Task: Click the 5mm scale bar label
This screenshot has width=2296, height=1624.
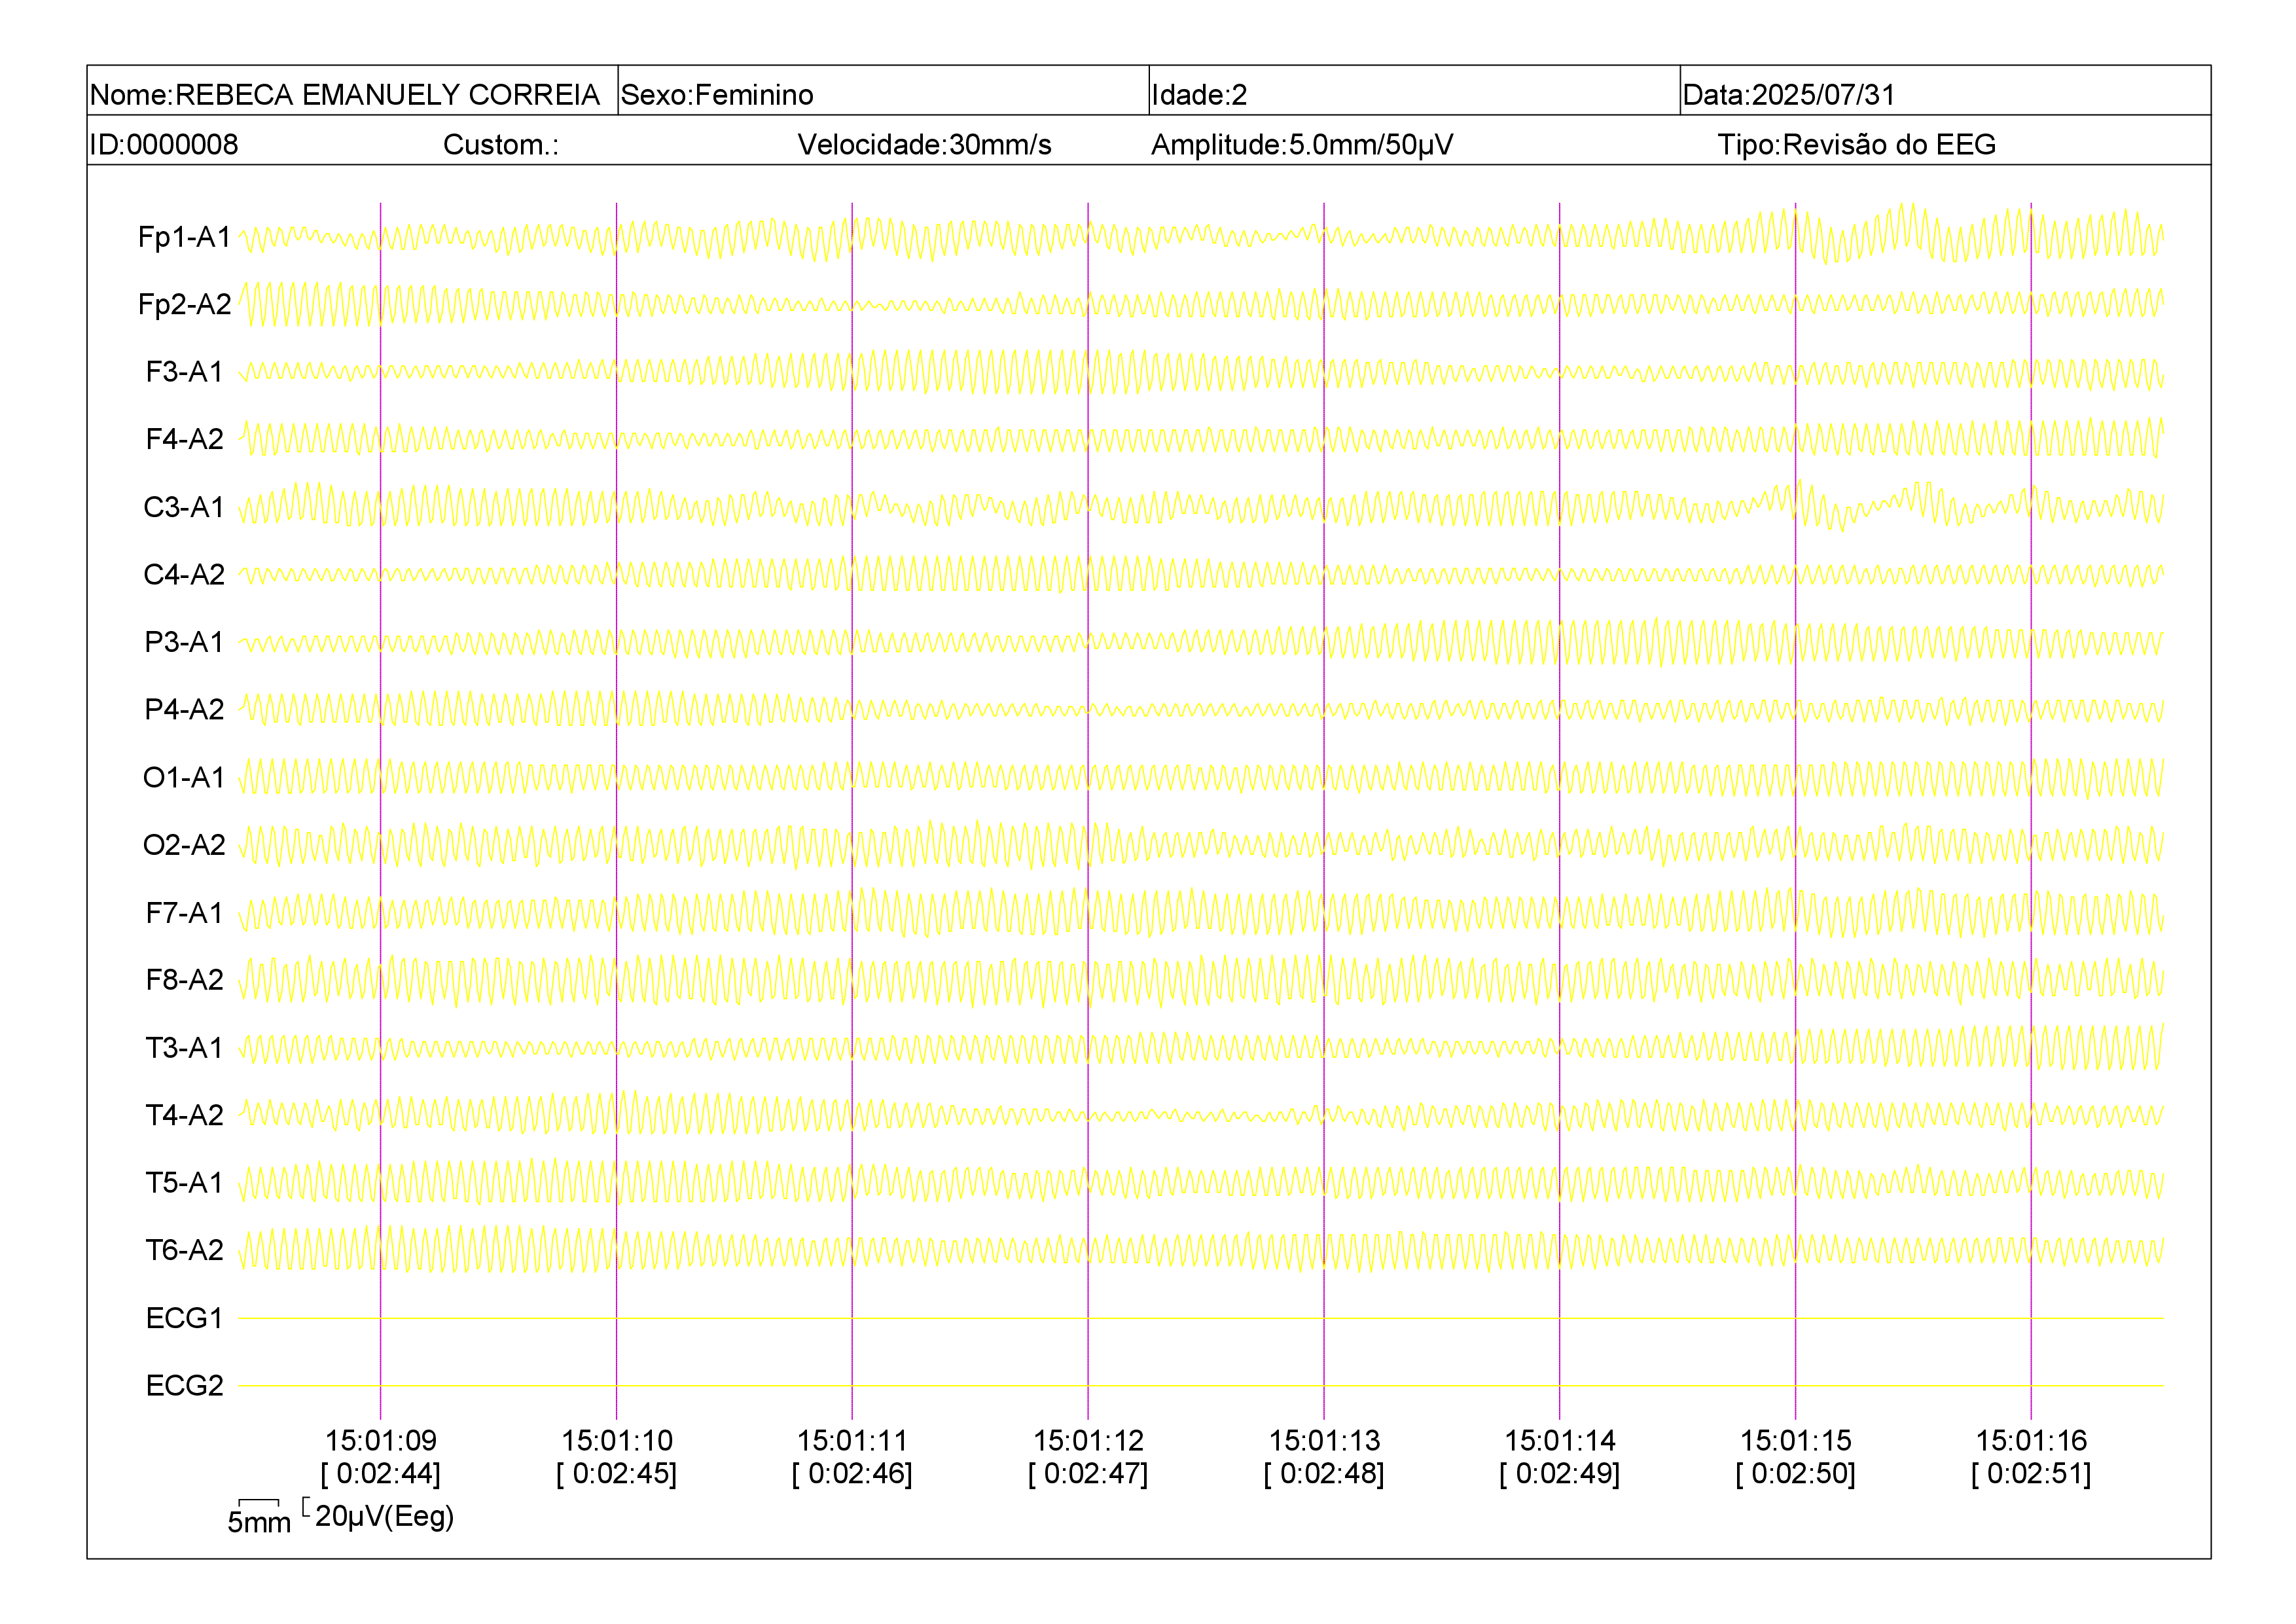Action: [259, 1522]
